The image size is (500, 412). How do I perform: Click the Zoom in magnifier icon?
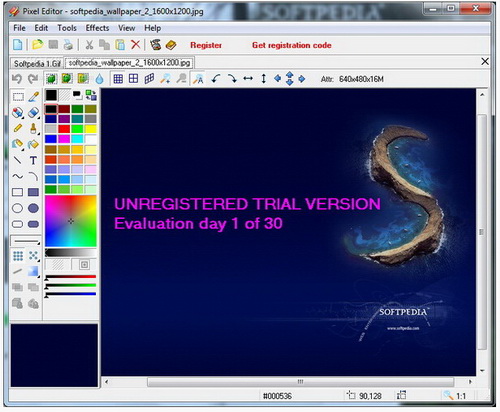pos(166,79)
